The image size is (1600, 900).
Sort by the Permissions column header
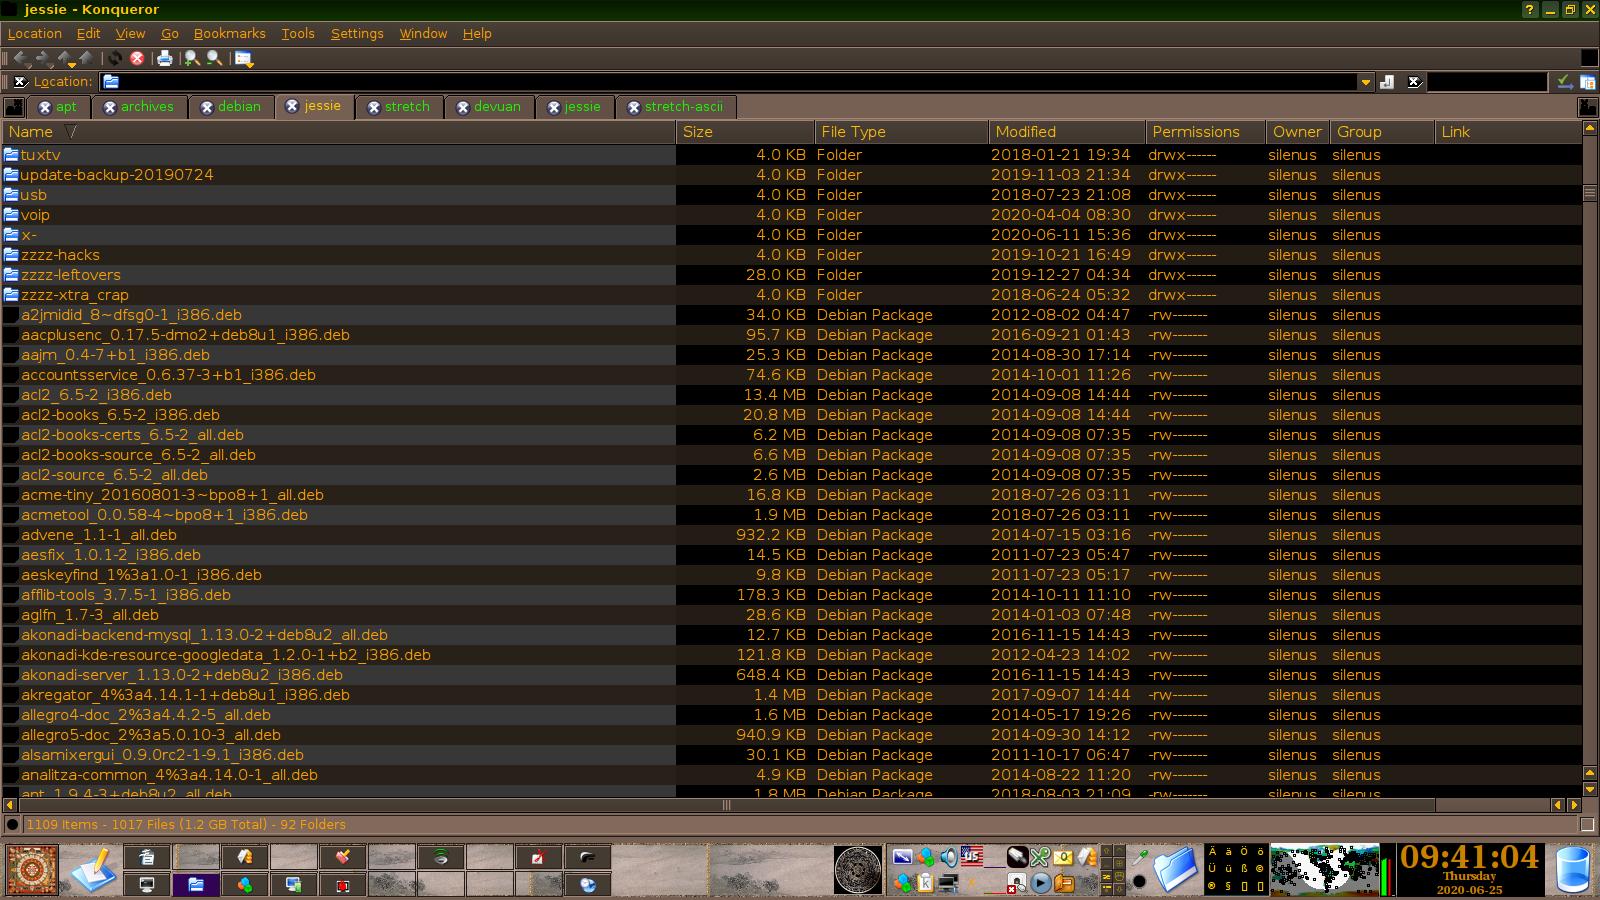coord(1205,132)
